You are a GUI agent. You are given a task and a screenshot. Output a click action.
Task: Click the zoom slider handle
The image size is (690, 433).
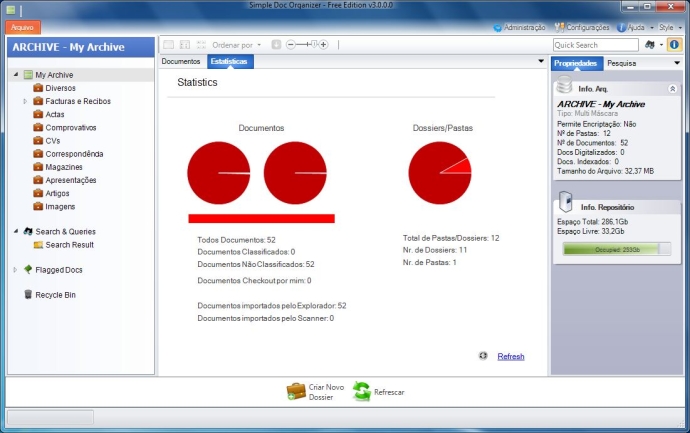pyautogui.click(x=314, y=44)
